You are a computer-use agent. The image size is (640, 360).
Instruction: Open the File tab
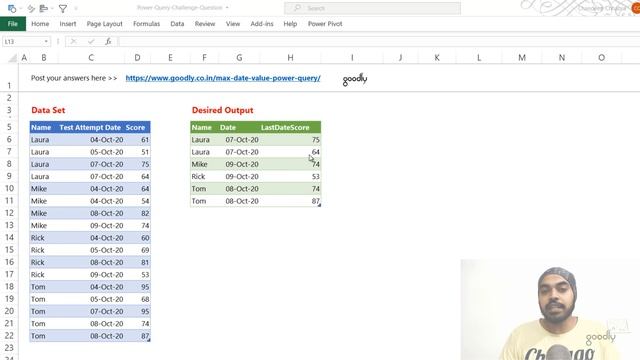[x=13, y=24]
